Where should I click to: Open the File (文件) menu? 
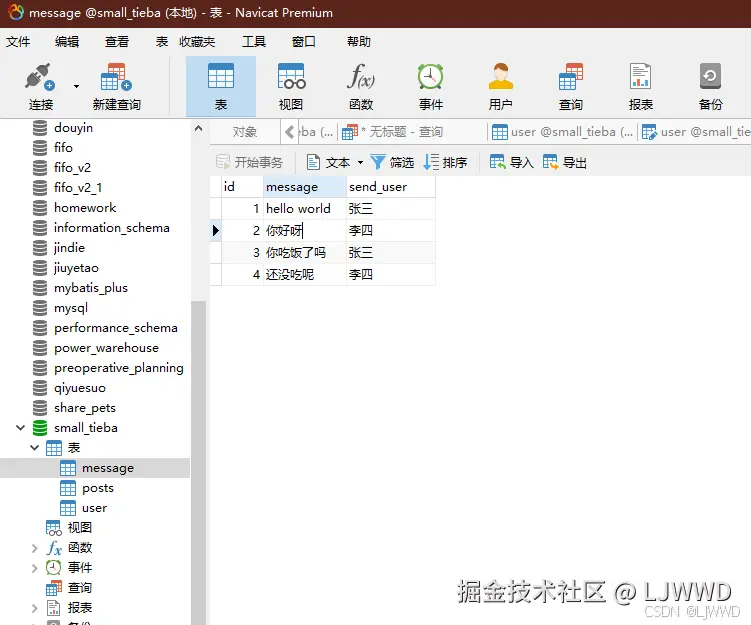(x=18, y=42)
